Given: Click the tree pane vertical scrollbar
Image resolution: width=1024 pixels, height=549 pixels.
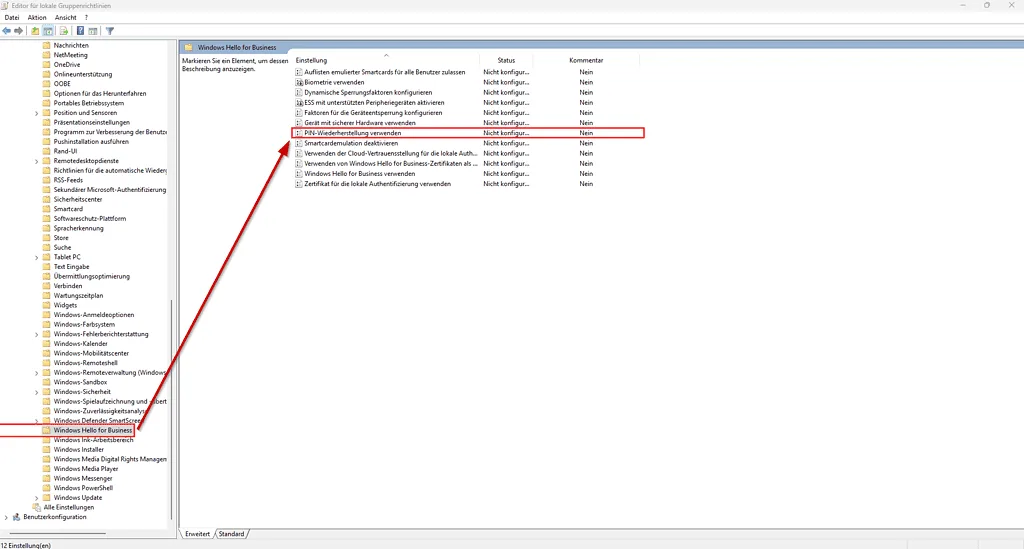Looking at the screenshot, I should click(x=172, y=411).
